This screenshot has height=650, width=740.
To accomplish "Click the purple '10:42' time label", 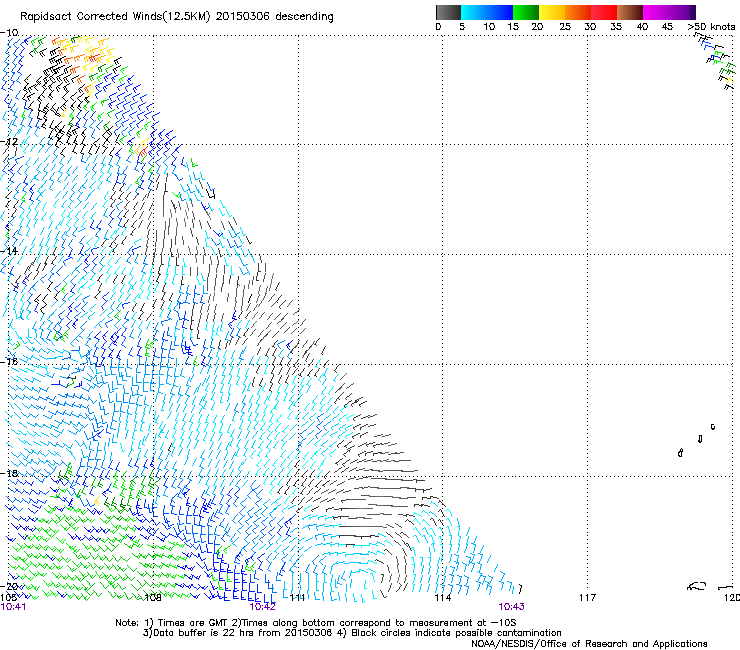I will [262, 607].
